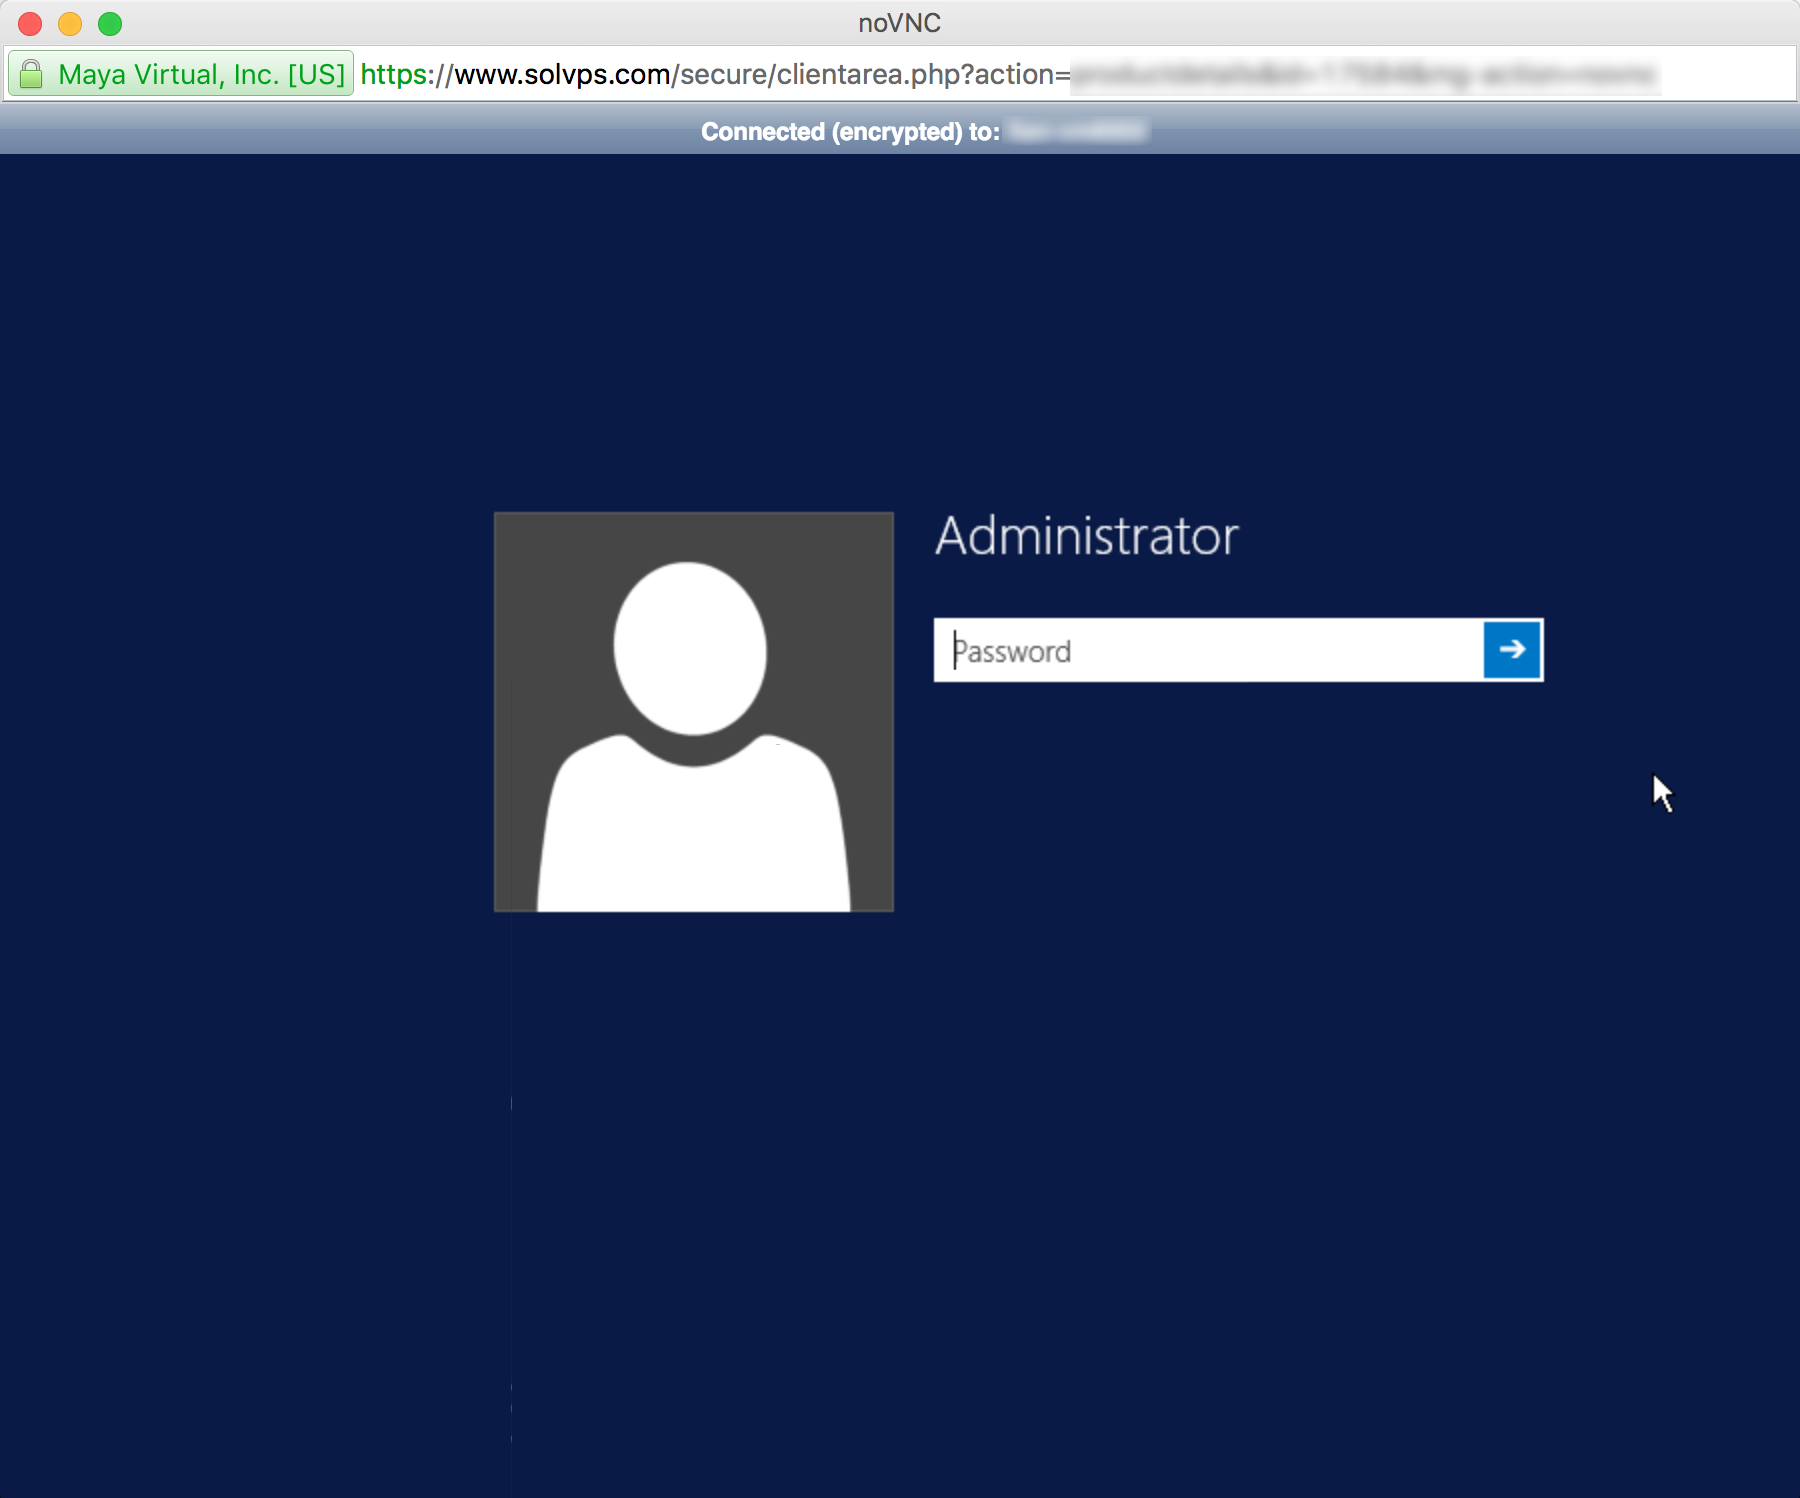Screen dimensions: 1800x1498
Task: Click the noVNC window title bar
Action: [900, 22]
